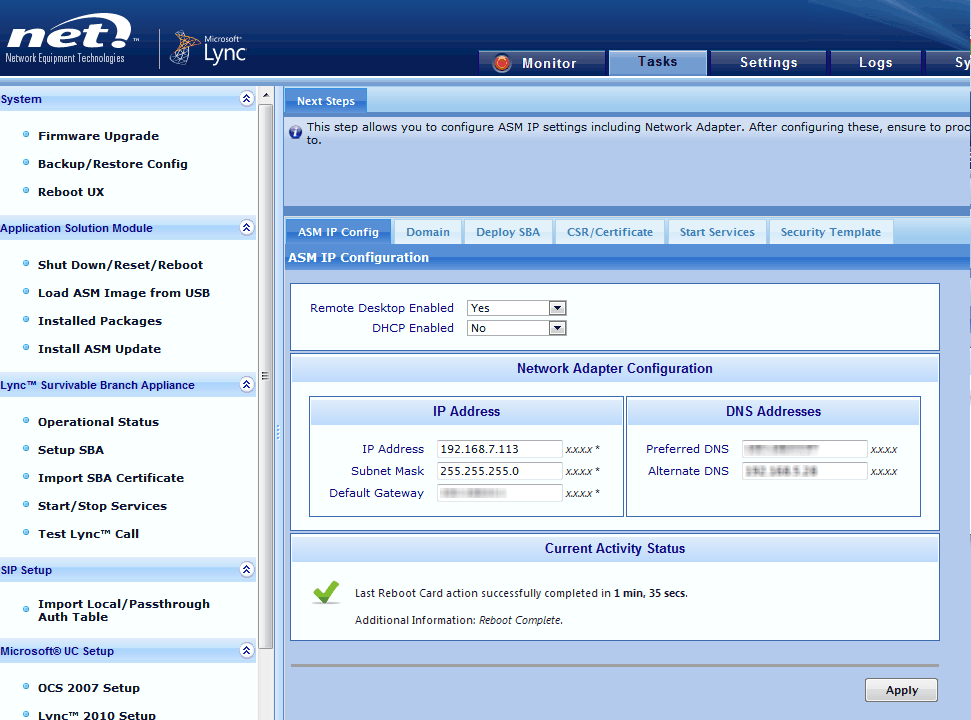Click the Apply button
Viewport: 971px width, 720px height.
[x=900, y=689]
